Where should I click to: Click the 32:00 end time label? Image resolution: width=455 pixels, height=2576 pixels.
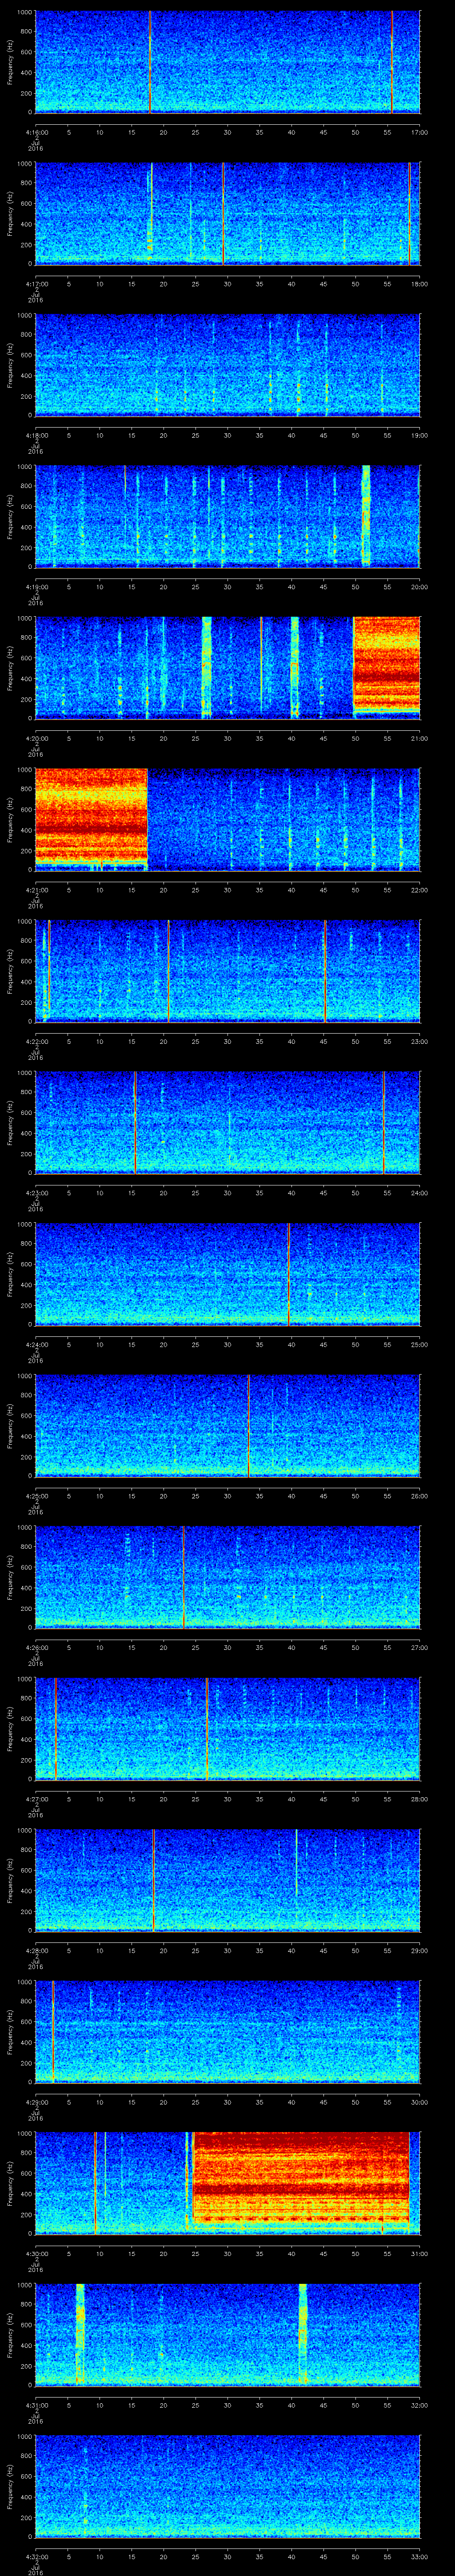[419, 2405]
